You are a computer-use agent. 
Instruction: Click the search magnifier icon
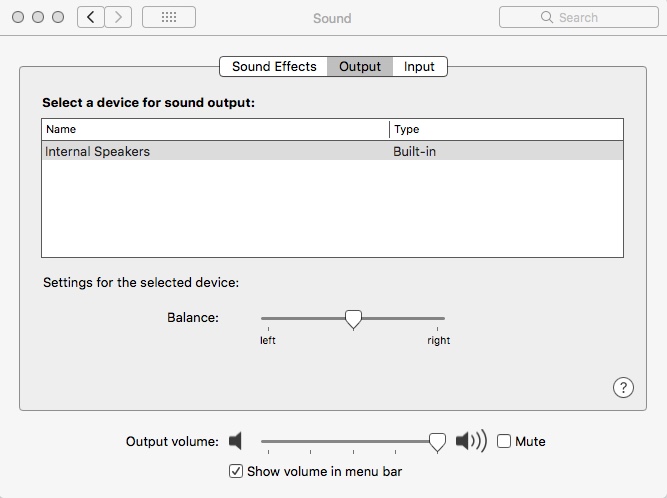click(x=547, y=17)
